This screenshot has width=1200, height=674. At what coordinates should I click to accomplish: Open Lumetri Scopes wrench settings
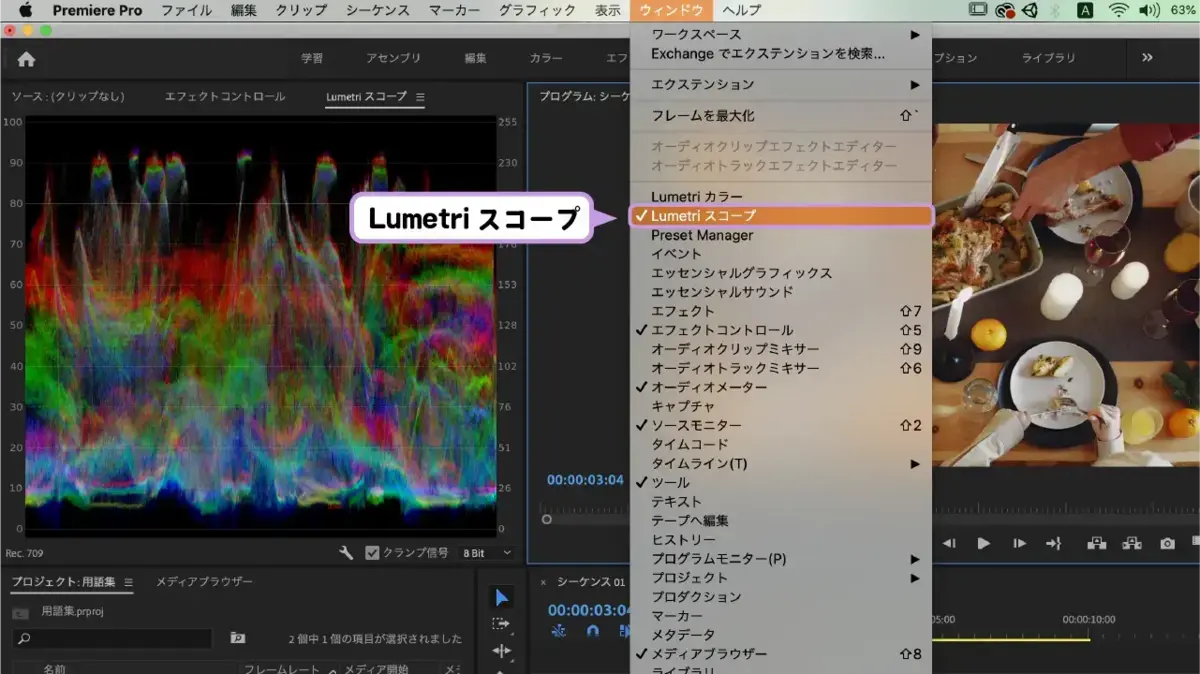pyautogui.click(x=346, y=553)
